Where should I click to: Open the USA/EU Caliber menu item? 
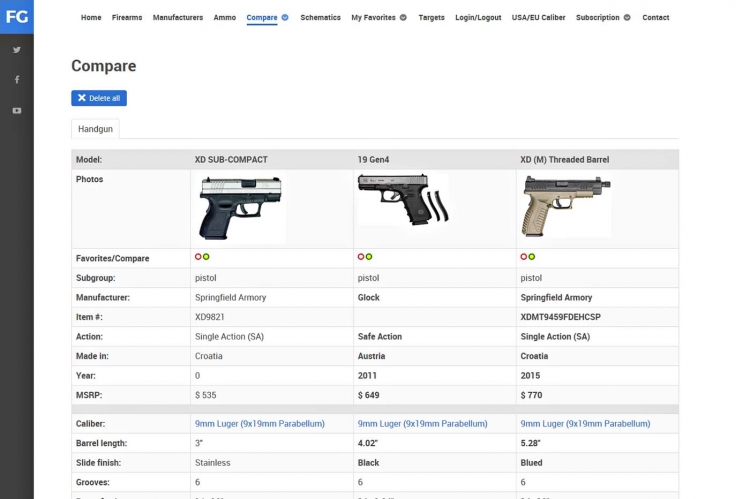tap(539, 18)
